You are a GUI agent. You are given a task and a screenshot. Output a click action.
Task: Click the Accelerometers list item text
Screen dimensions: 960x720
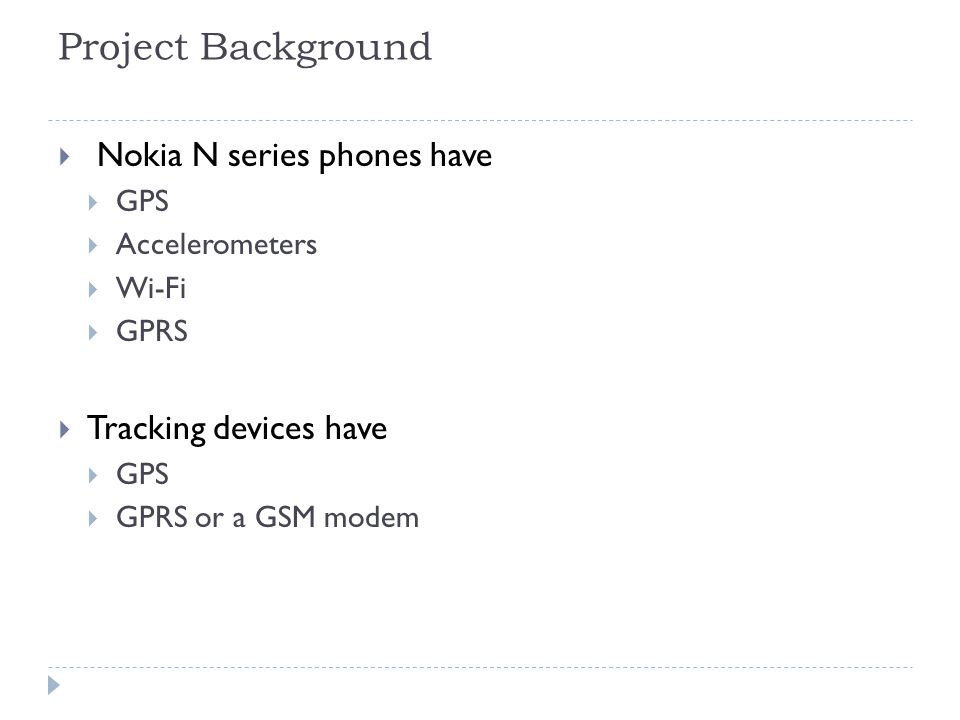(x=216, y=244)
